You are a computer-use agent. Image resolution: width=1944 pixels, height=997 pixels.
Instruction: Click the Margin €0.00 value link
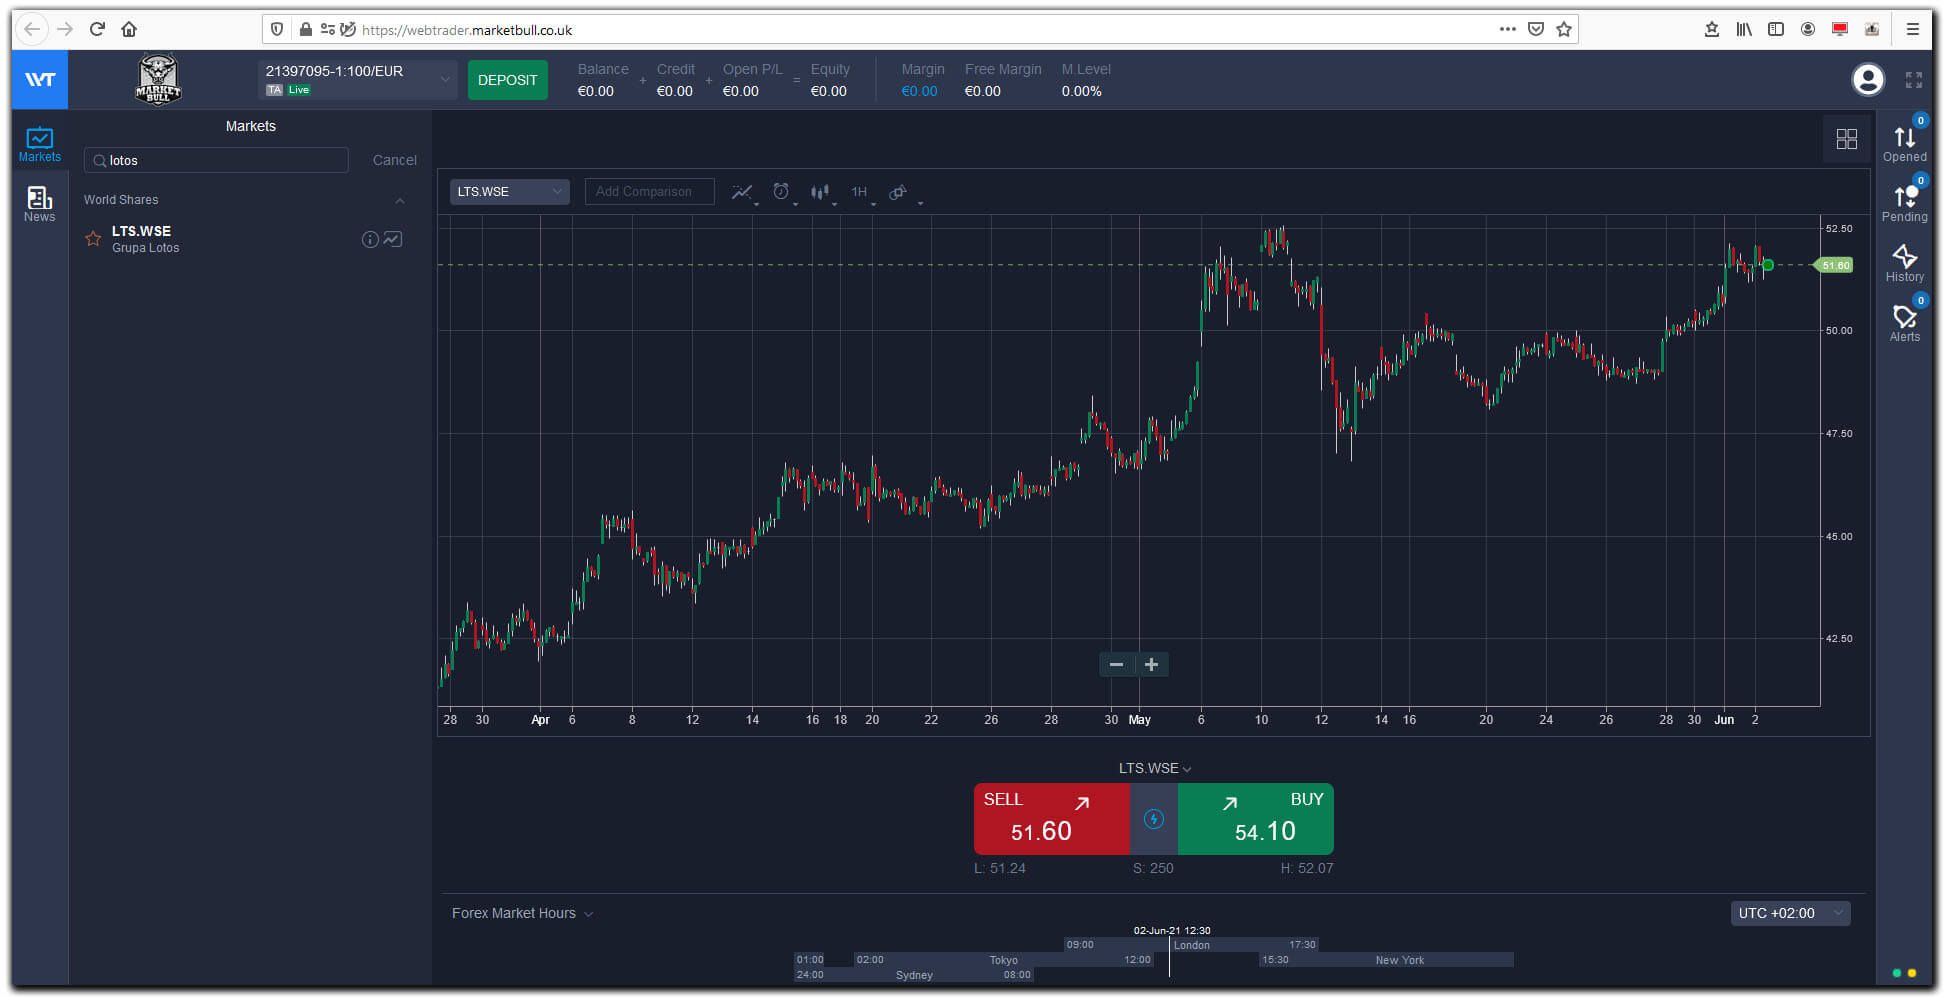click(919, 91)
